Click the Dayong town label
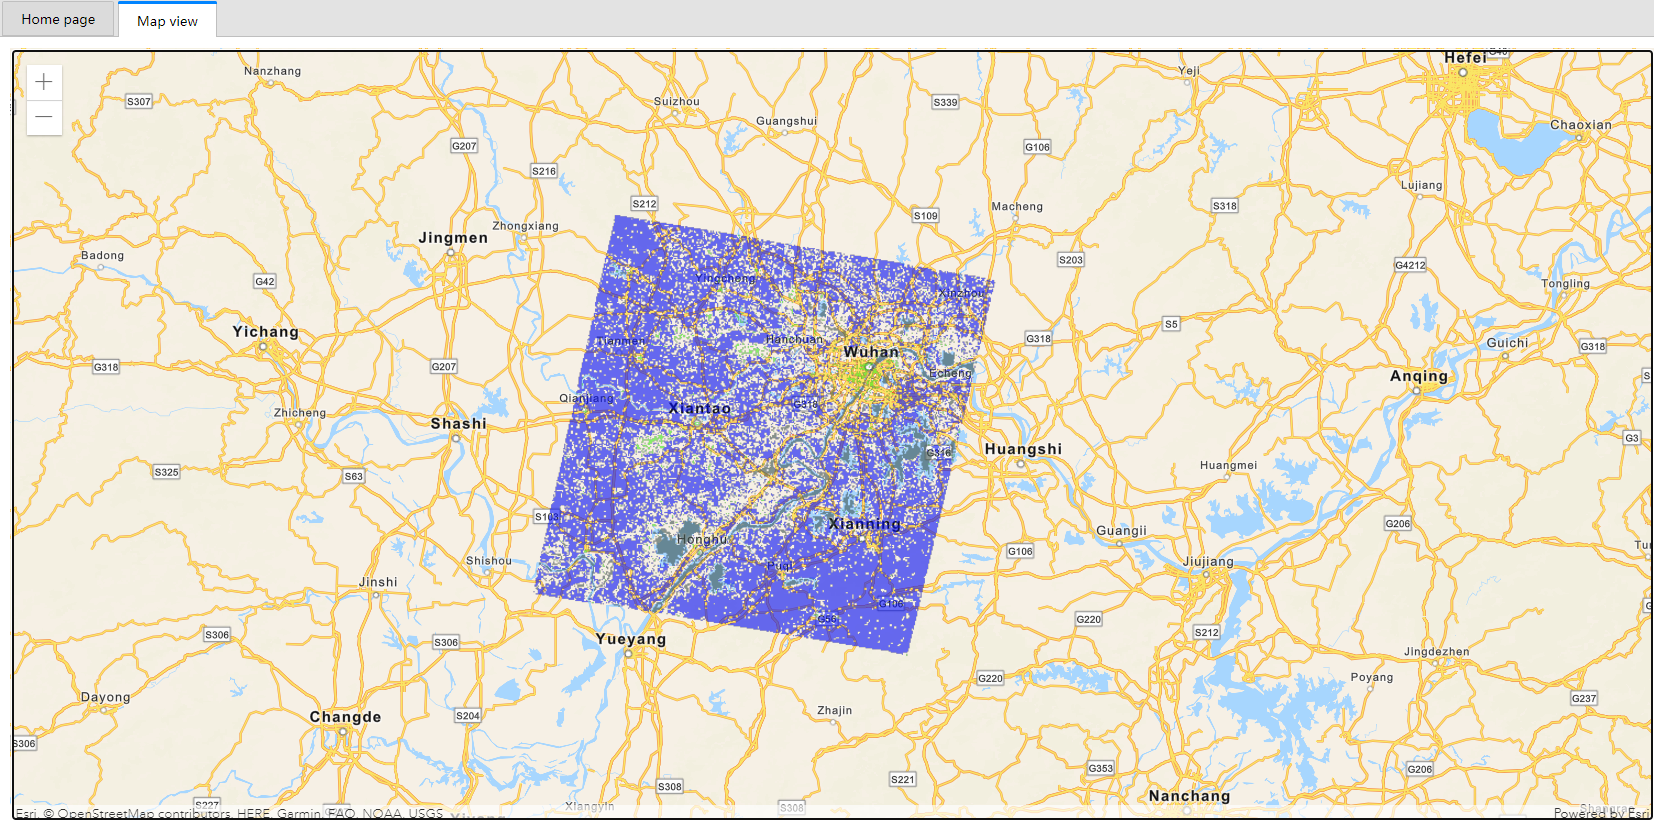This screenshot has height=820, width=1654. (105, 697)
